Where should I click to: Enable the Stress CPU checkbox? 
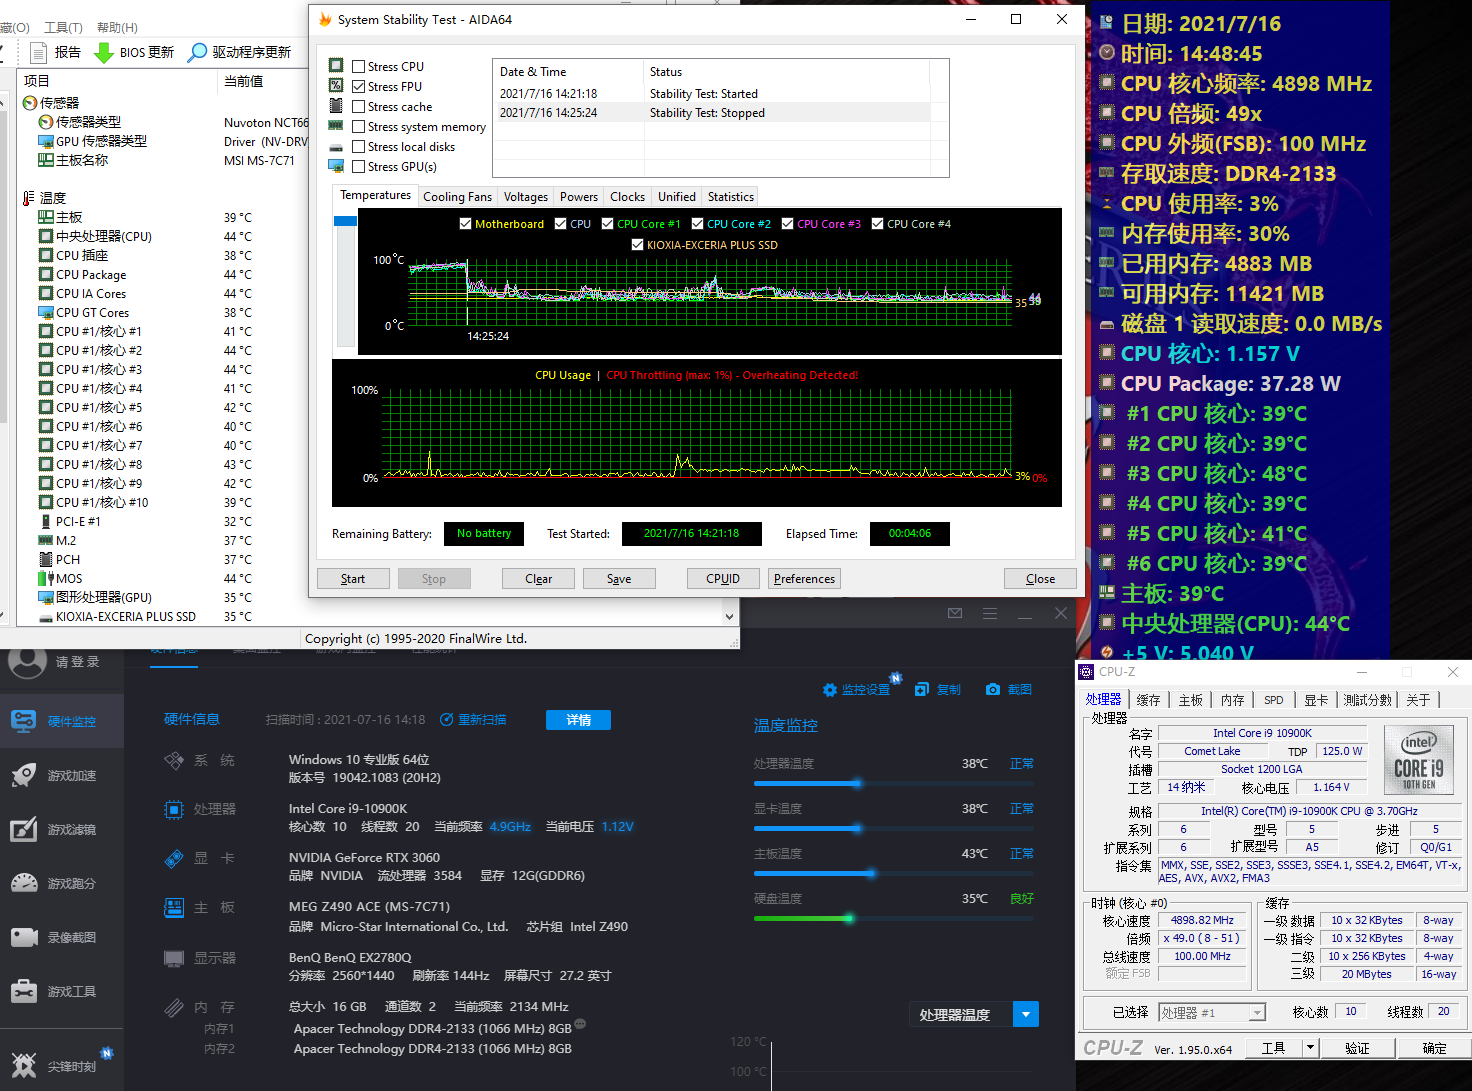[358, 67]
